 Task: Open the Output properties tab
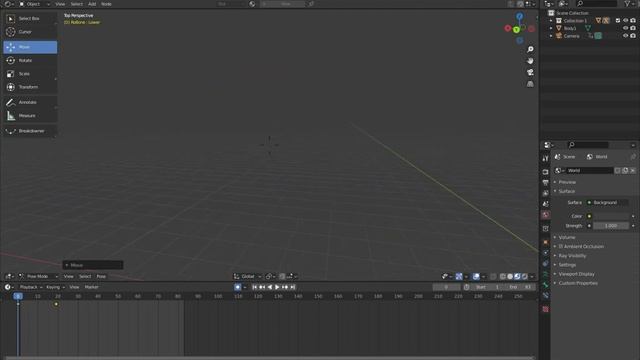point(545,182)
